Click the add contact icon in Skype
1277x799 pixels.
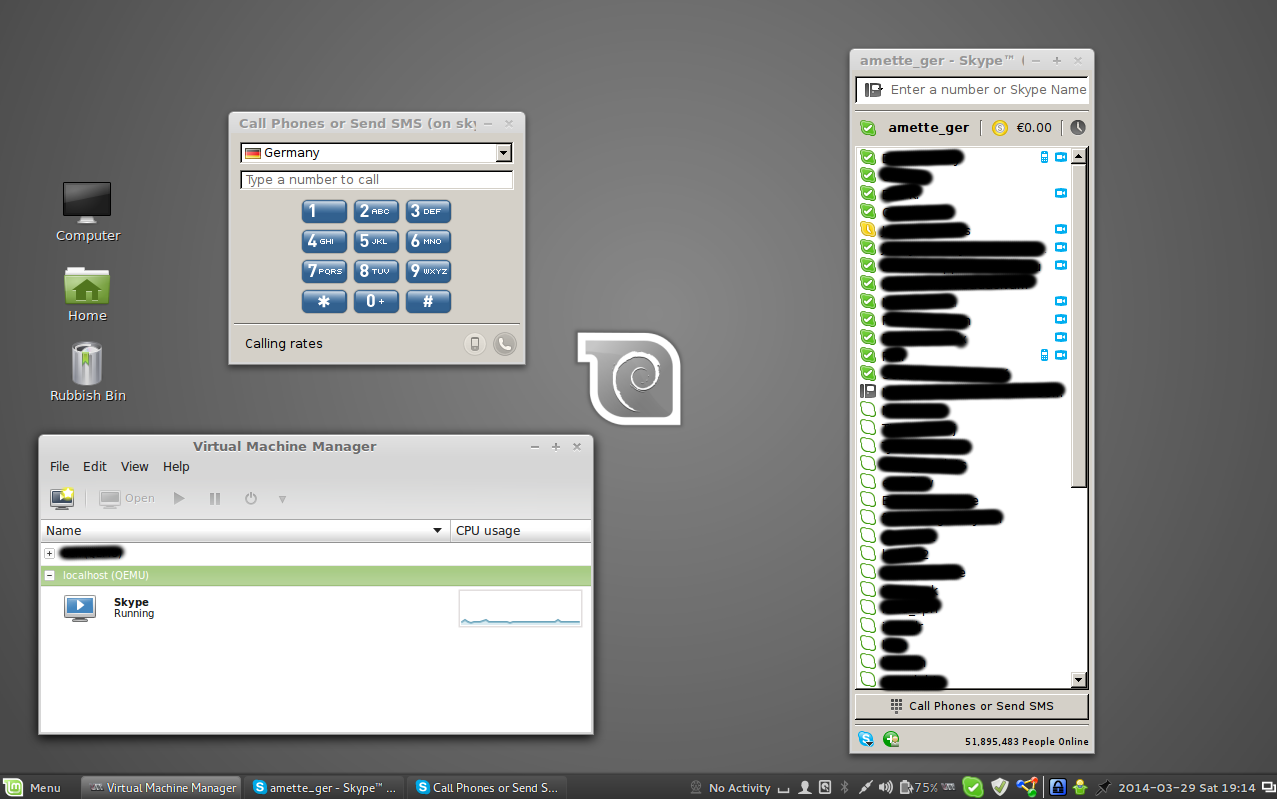click(x=891, y=740)
